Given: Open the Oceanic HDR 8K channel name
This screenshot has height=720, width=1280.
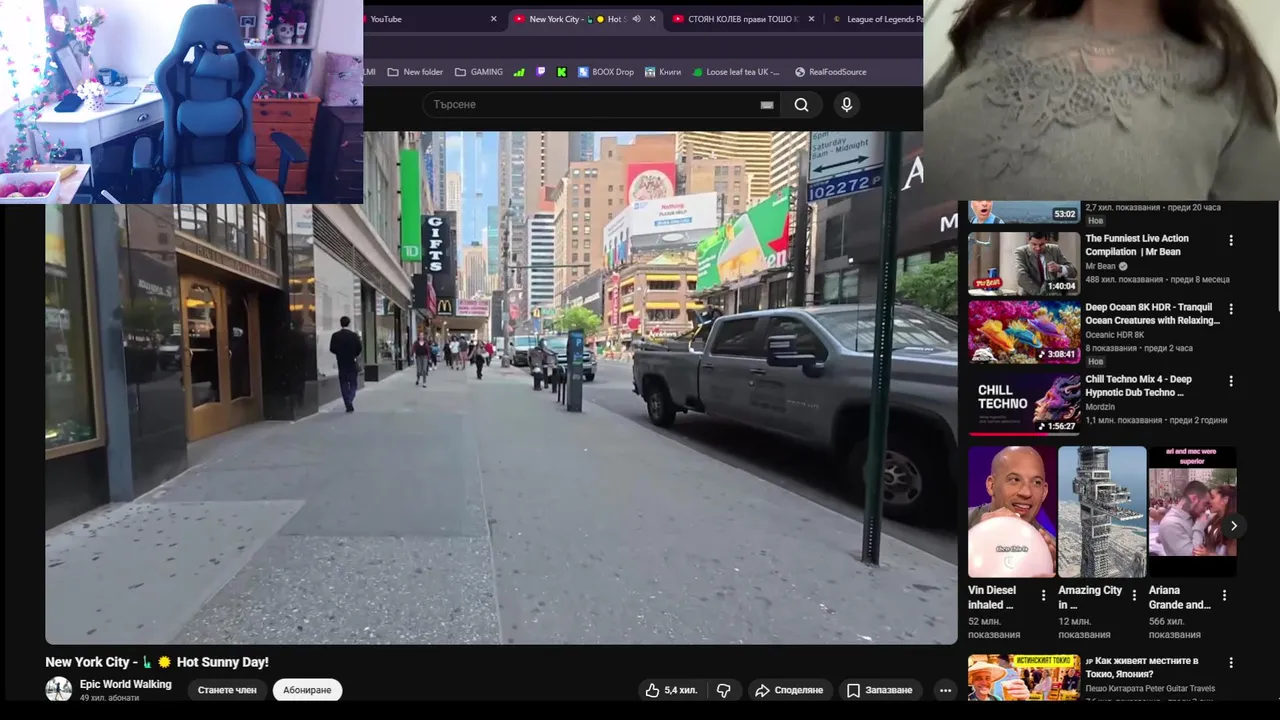Looking at the screenshot, I should point(1114,335).
